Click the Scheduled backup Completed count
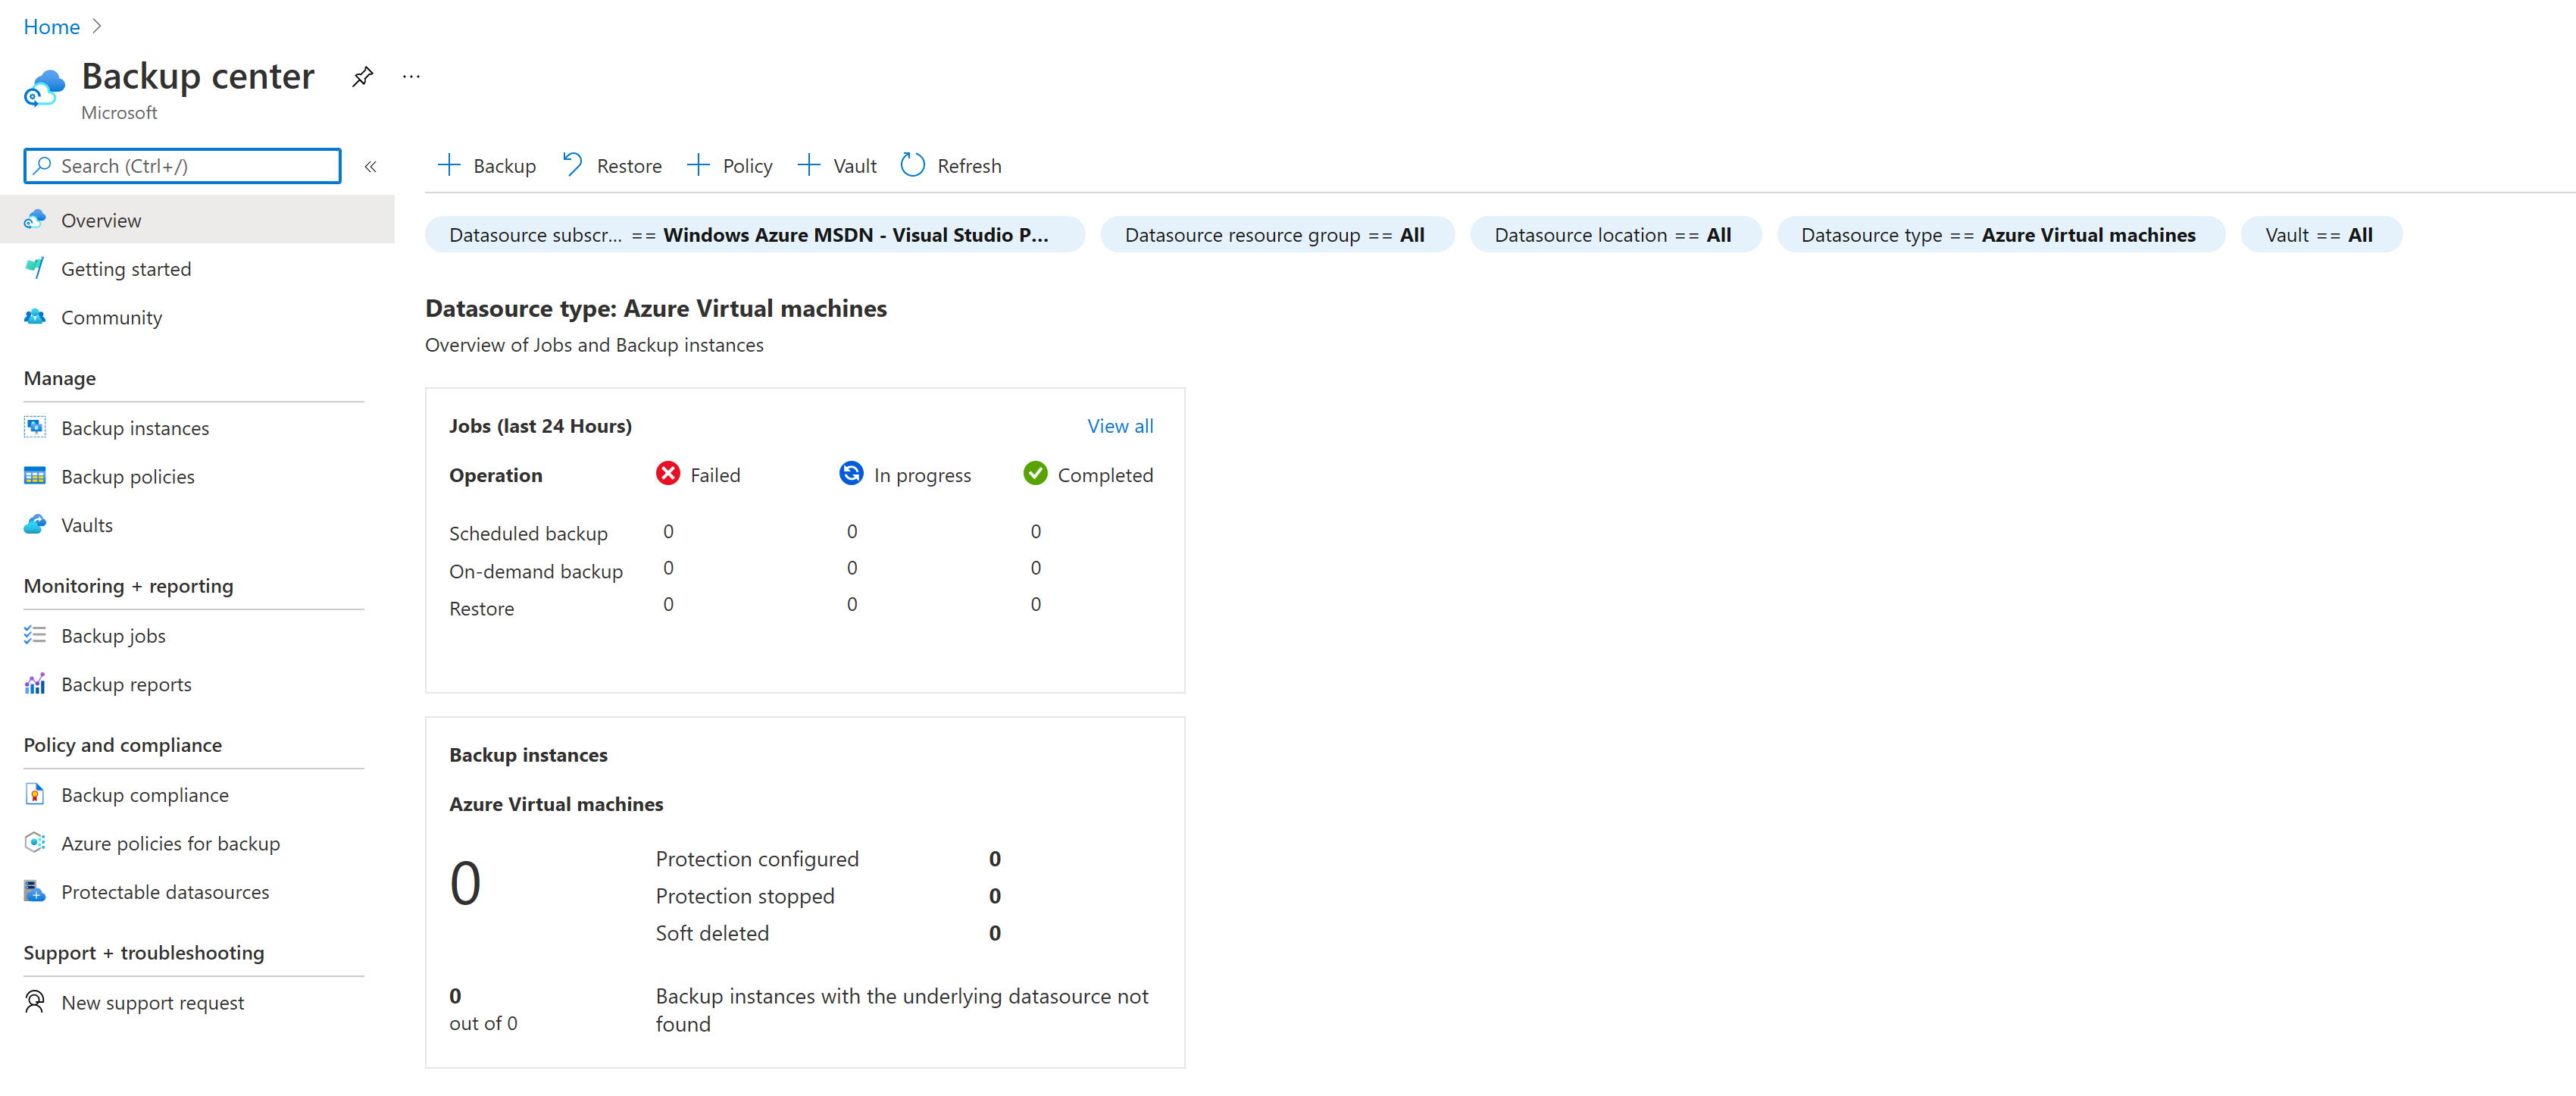 pos(1036,532)
